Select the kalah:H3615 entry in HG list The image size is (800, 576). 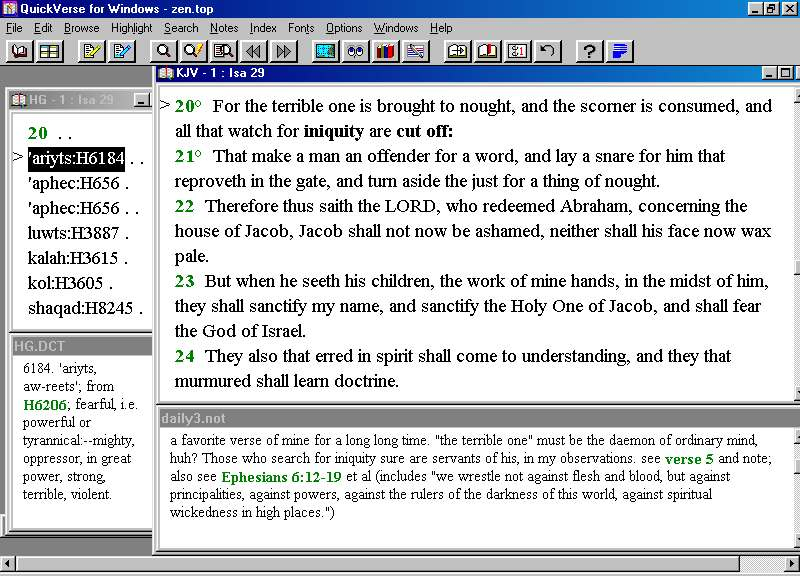[72, 258]
